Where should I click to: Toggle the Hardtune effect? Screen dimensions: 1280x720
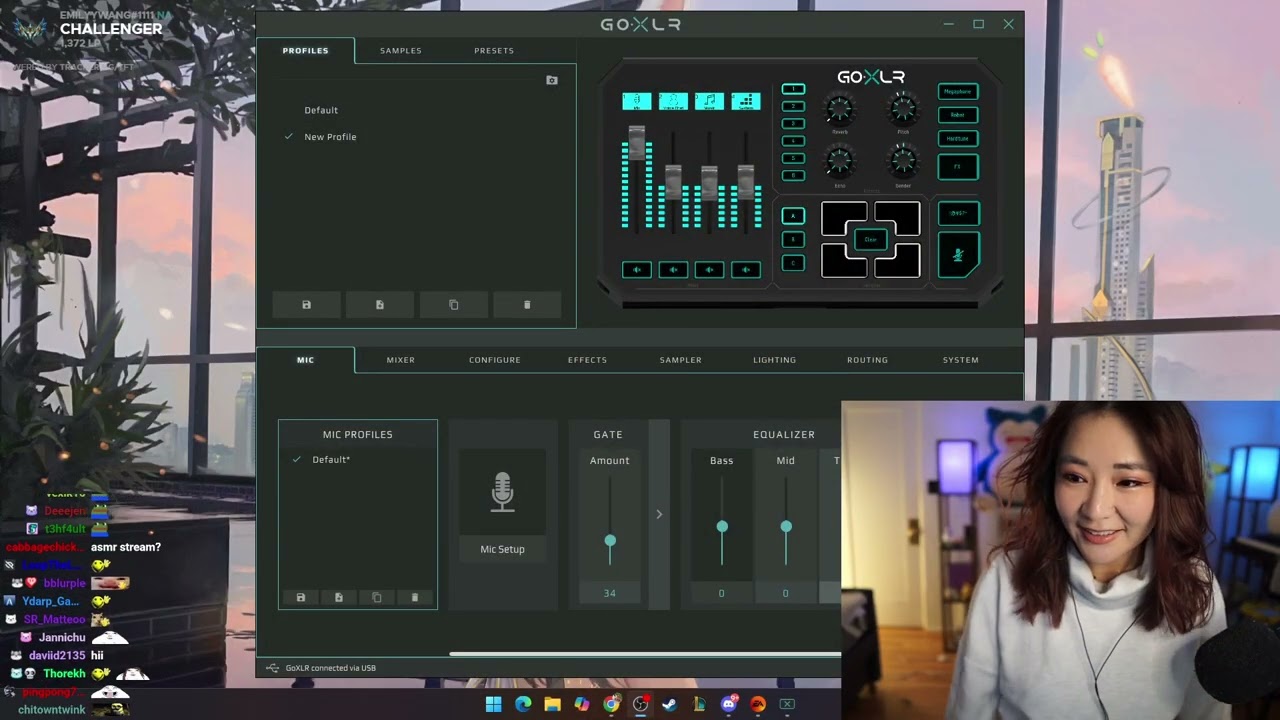pyautogui.click(x=958, y=138)
